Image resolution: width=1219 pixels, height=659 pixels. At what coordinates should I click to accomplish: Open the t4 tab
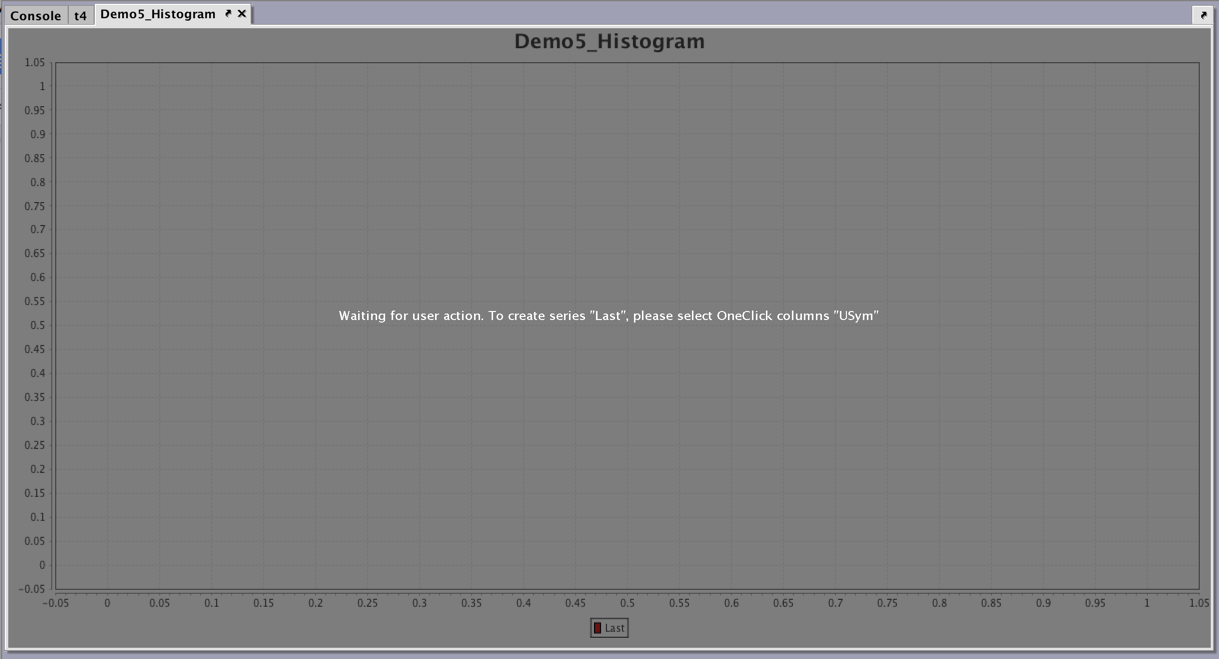coord(80,15)
